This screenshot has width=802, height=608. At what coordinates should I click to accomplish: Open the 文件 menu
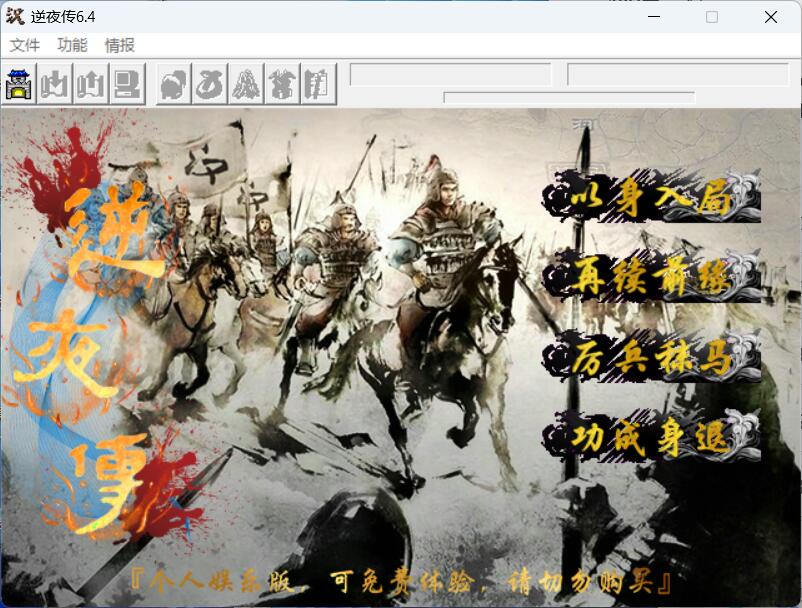click(24, 45)
